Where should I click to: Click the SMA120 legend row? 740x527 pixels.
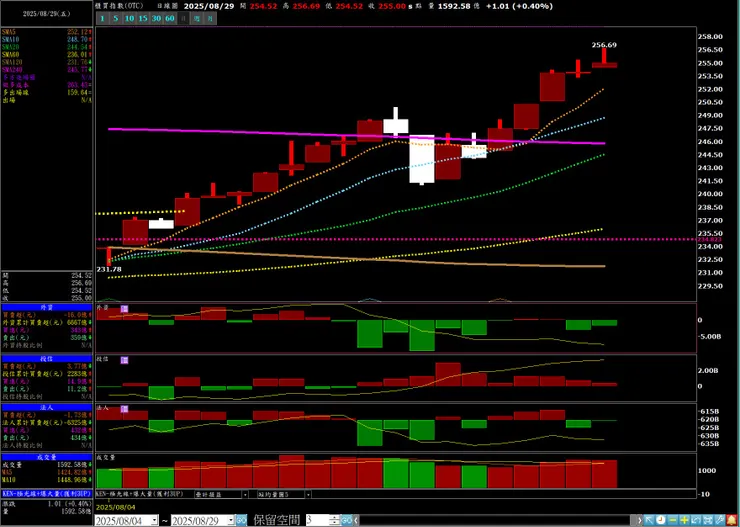pos(47,62)
